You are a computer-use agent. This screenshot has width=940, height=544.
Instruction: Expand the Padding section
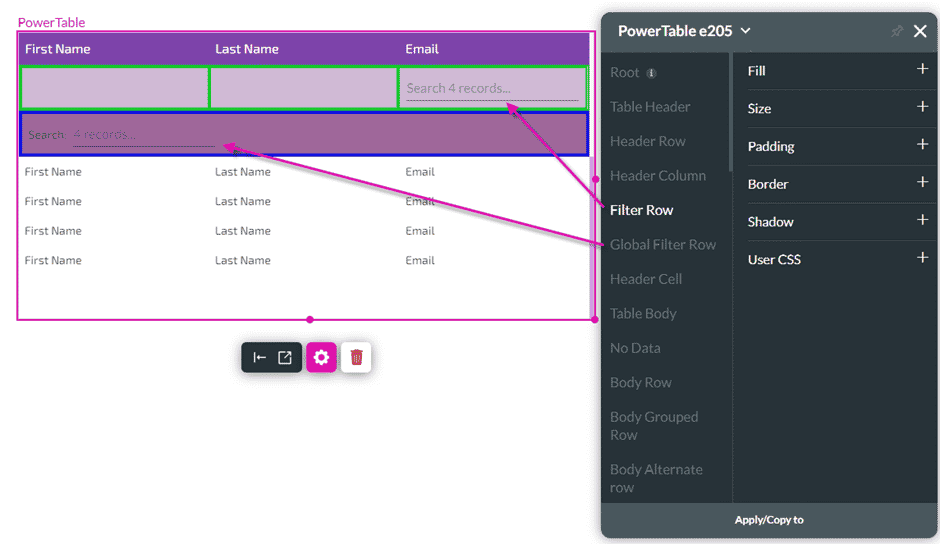[922, 145]
